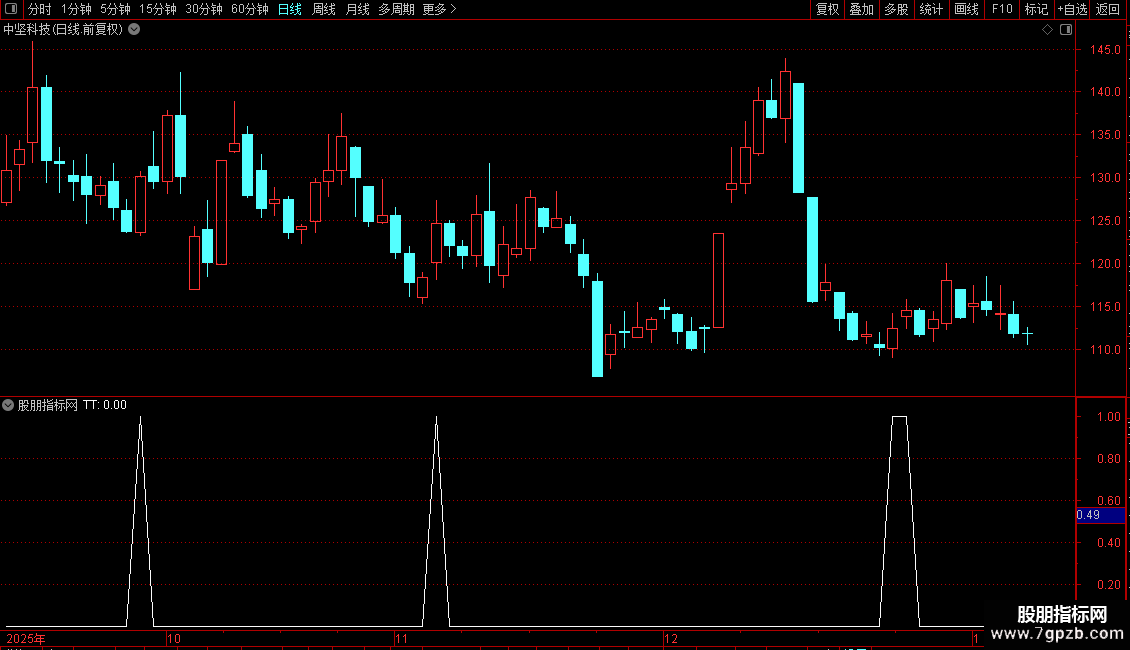Viewport: 1130px width, 650px height.
Task: Open F10 company information
Action: coord(1002,9)
